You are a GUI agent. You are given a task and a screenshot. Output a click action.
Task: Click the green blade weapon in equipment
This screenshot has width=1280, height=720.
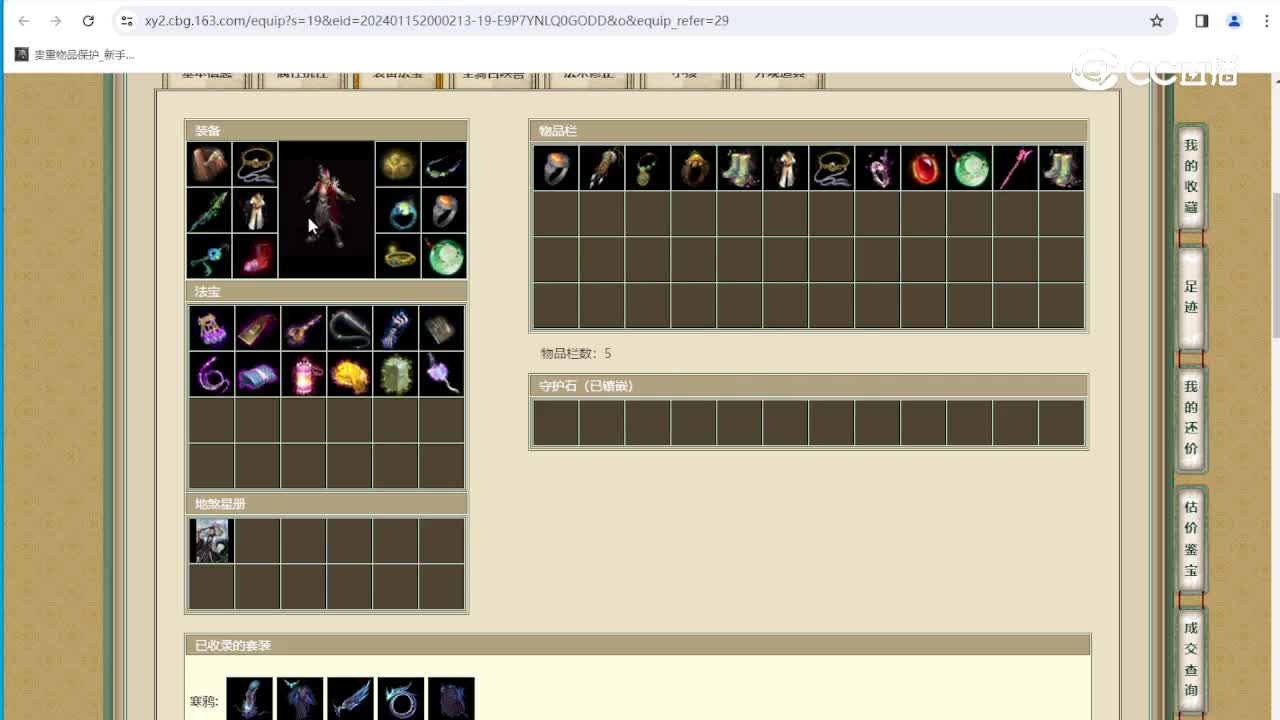210,210
